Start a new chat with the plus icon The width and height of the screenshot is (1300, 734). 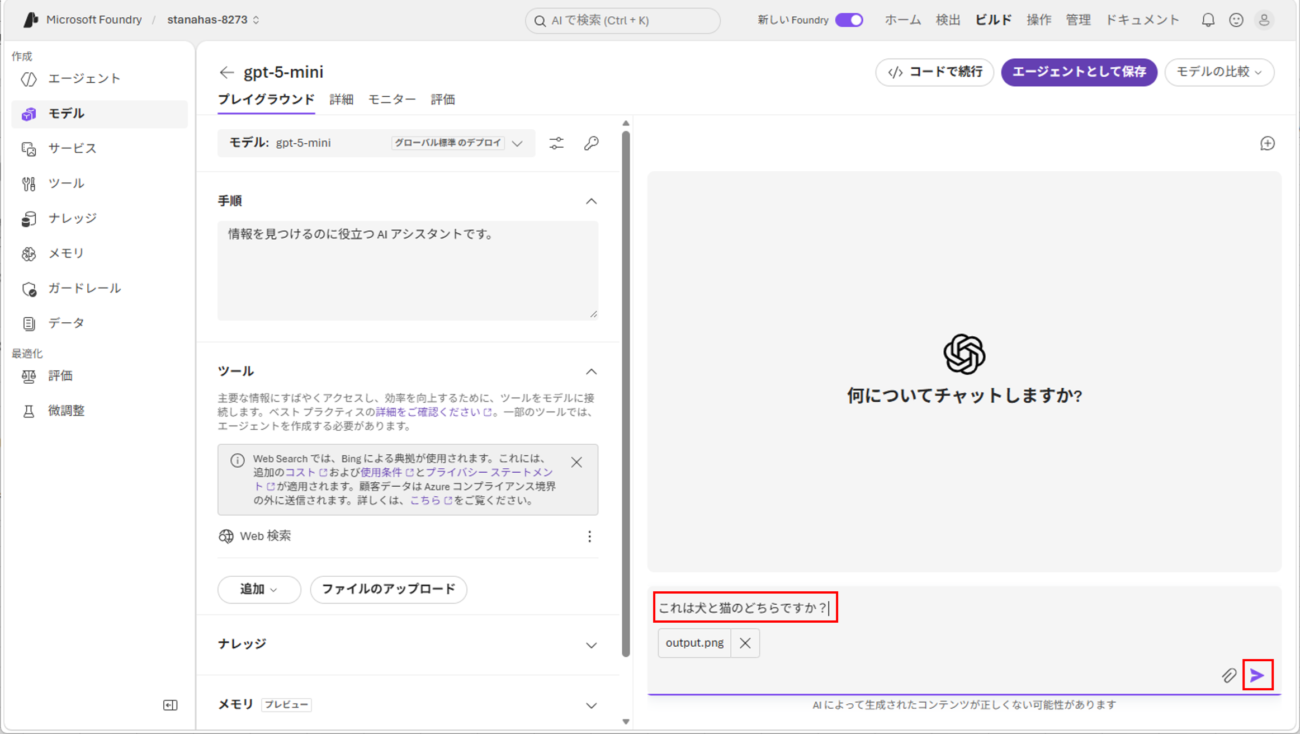coord(1267,144)
